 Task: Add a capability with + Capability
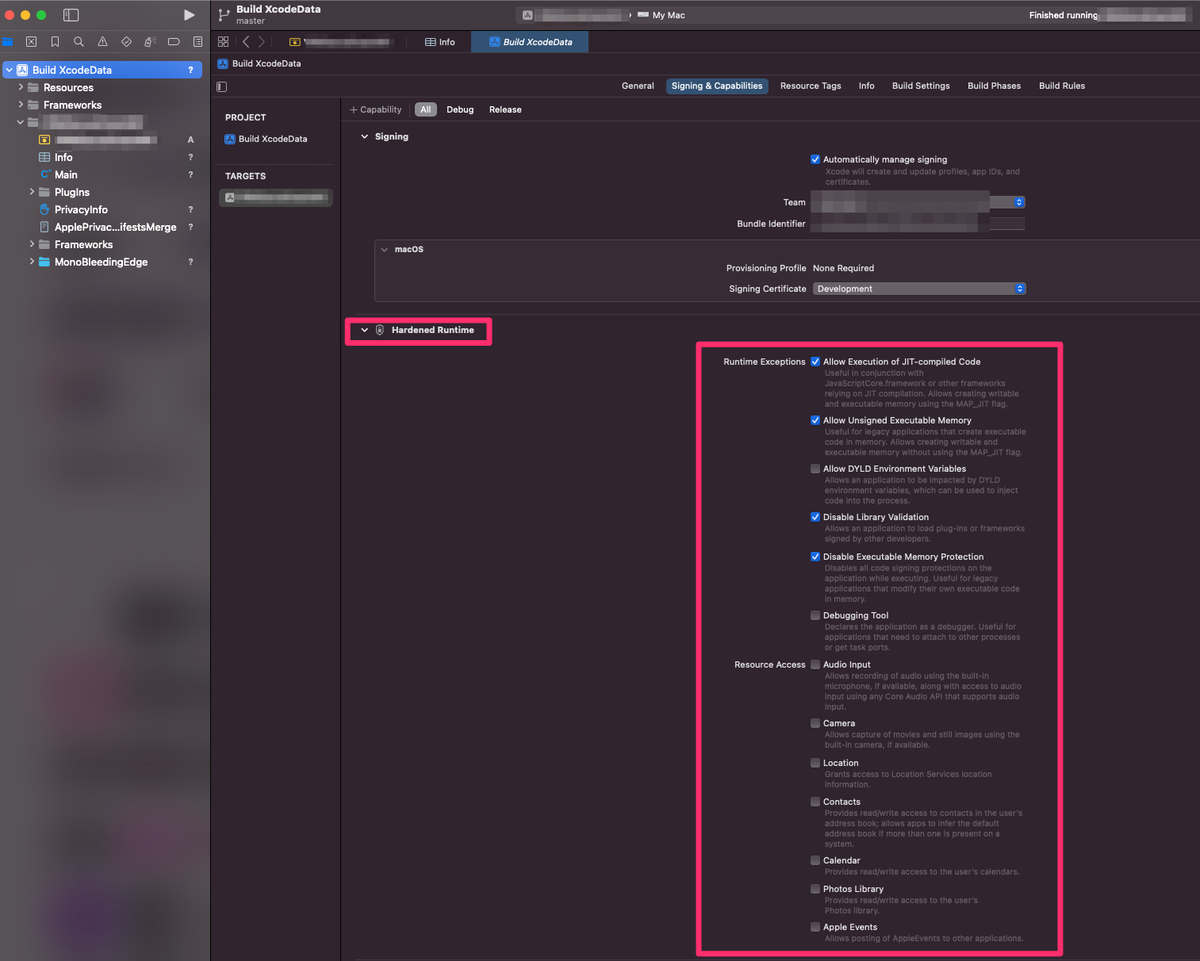coord(375,110)
